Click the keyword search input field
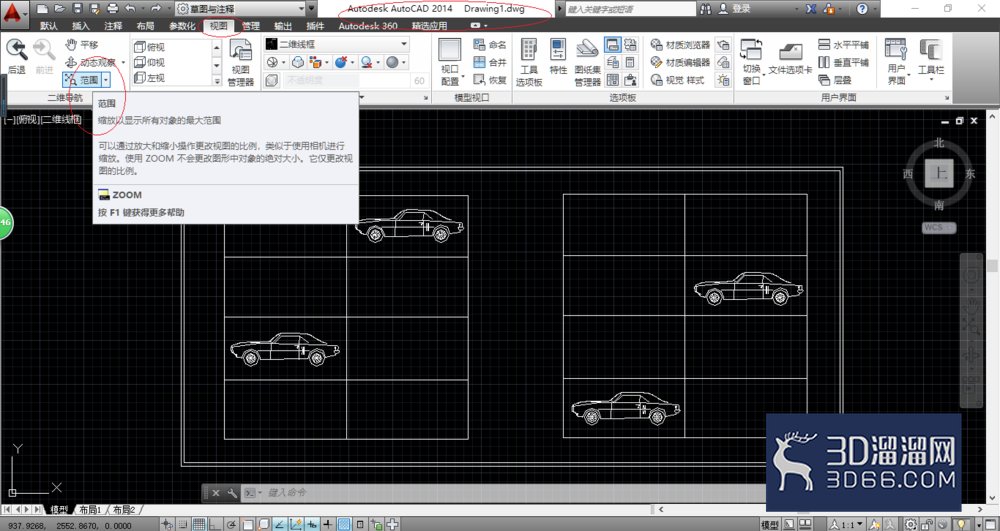 pyautogui.click(x=631, y=9)
